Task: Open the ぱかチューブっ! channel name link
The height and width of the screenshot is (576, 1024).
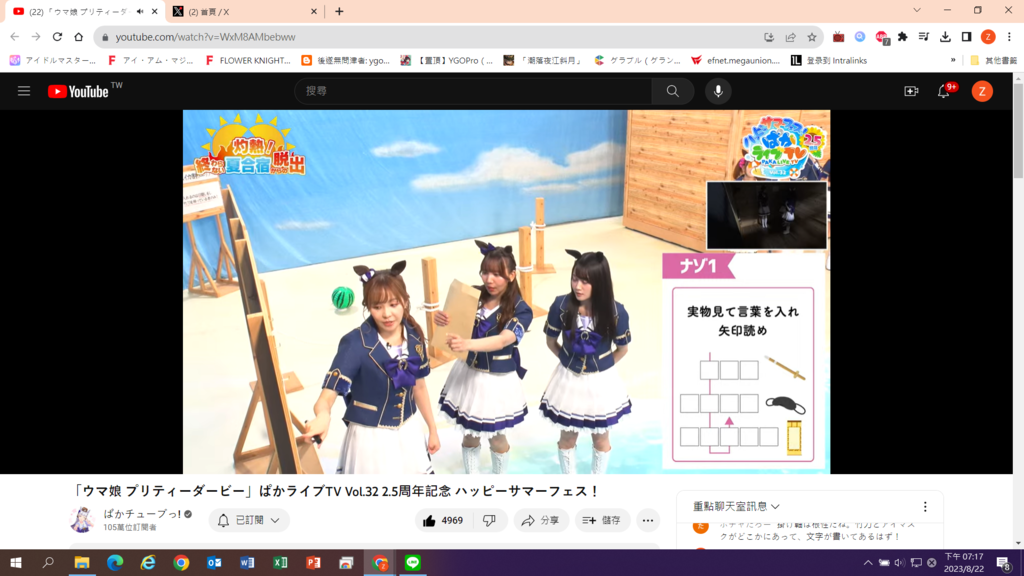Action: click(142, 514)
